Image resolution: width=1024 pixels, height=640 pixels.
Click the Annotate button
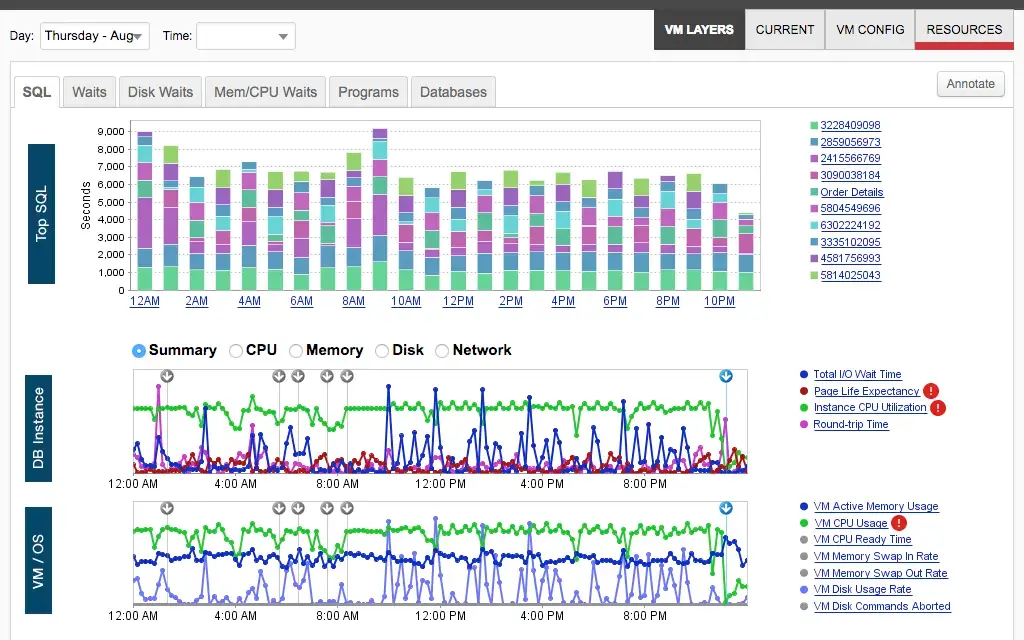click(x=971, y=84)
